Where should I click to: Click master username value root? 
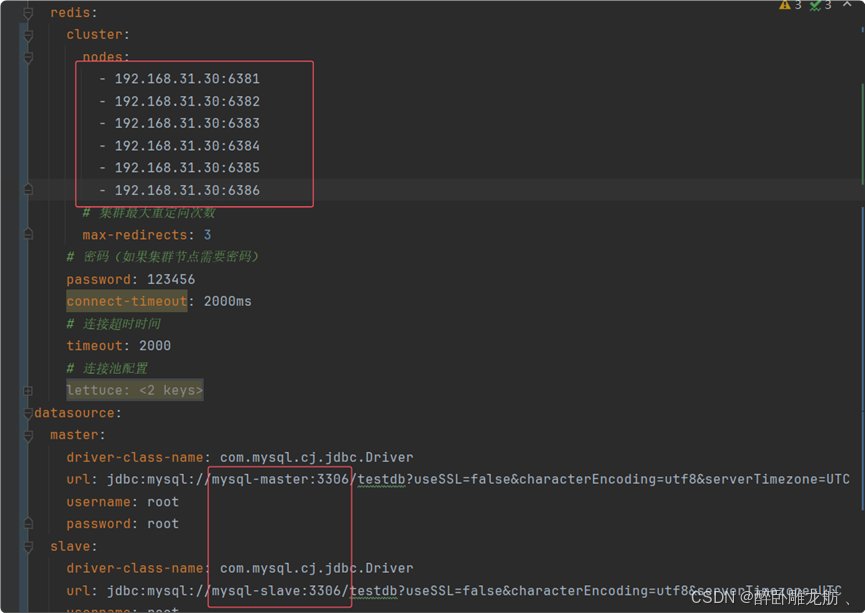pyautogui.click(x=163, y=502)
